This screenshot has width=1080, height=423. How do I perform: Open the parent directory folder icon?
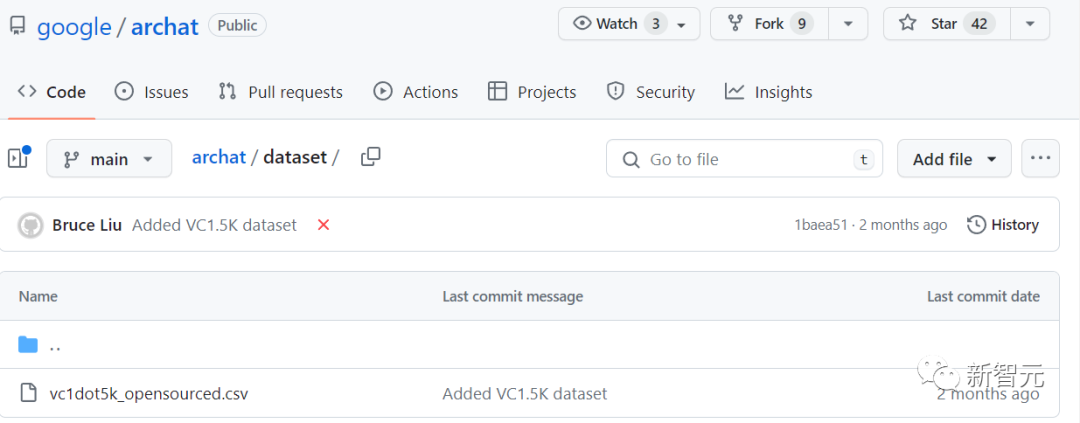point(28,345)
